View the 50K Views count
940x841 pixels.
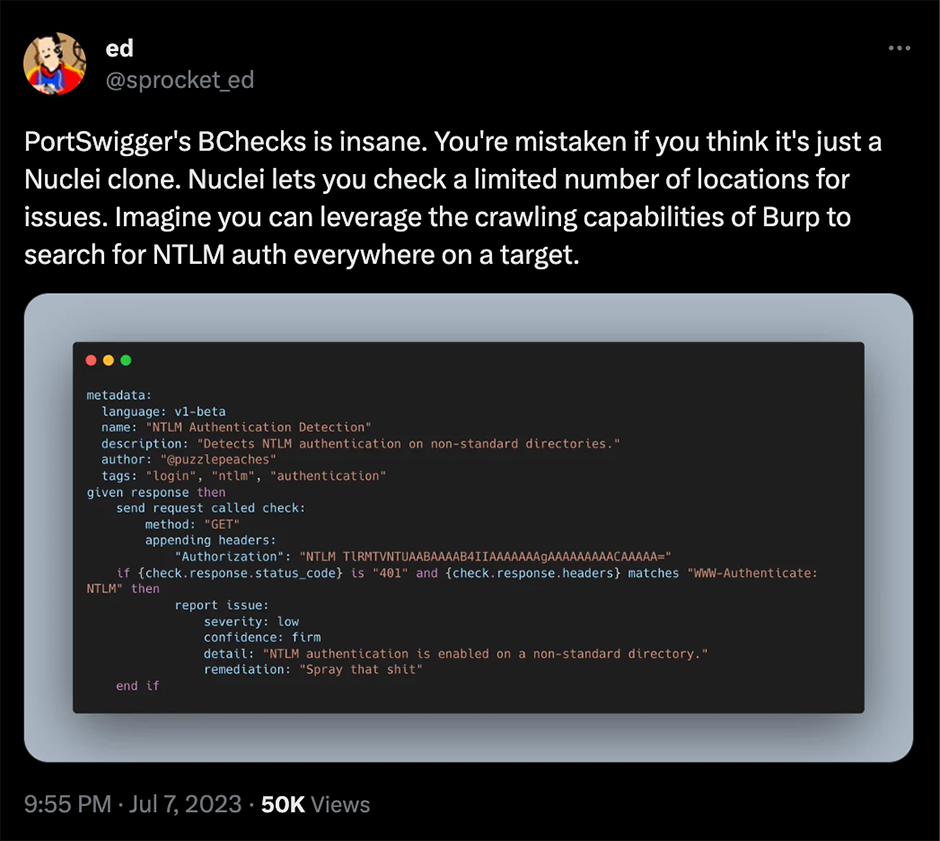[x=315, y=804]
